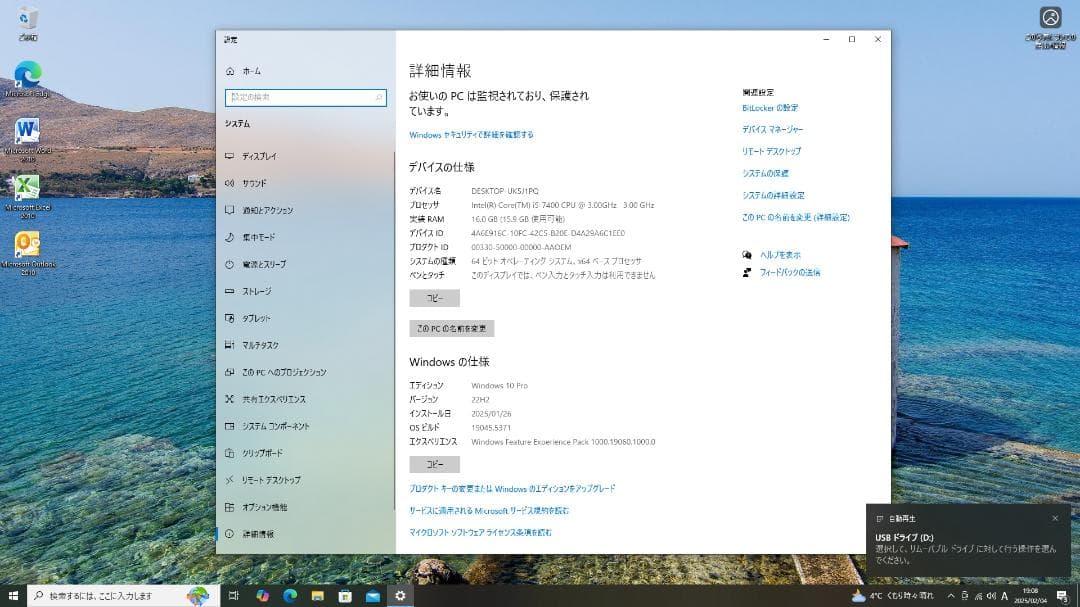
Task: Switch to the ディスプレイ section in the sidebar
Action: 262,156
